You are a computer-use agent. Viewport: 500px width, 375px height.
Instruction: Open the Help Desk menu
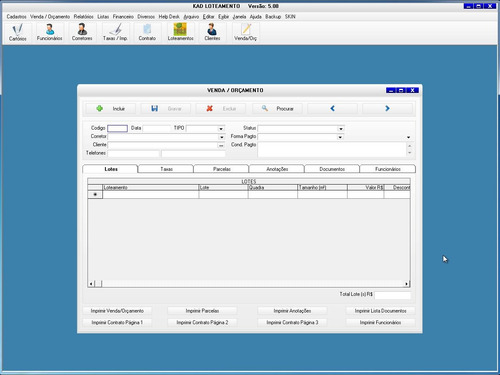(169, 17)
